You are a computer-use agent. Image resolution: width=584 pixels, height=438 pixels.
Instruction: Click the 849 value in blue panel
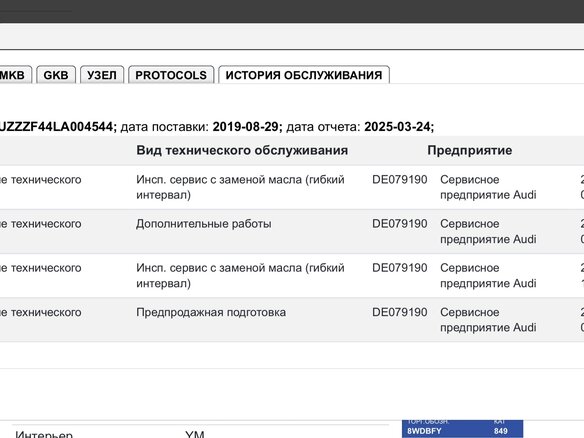(501, 431)
